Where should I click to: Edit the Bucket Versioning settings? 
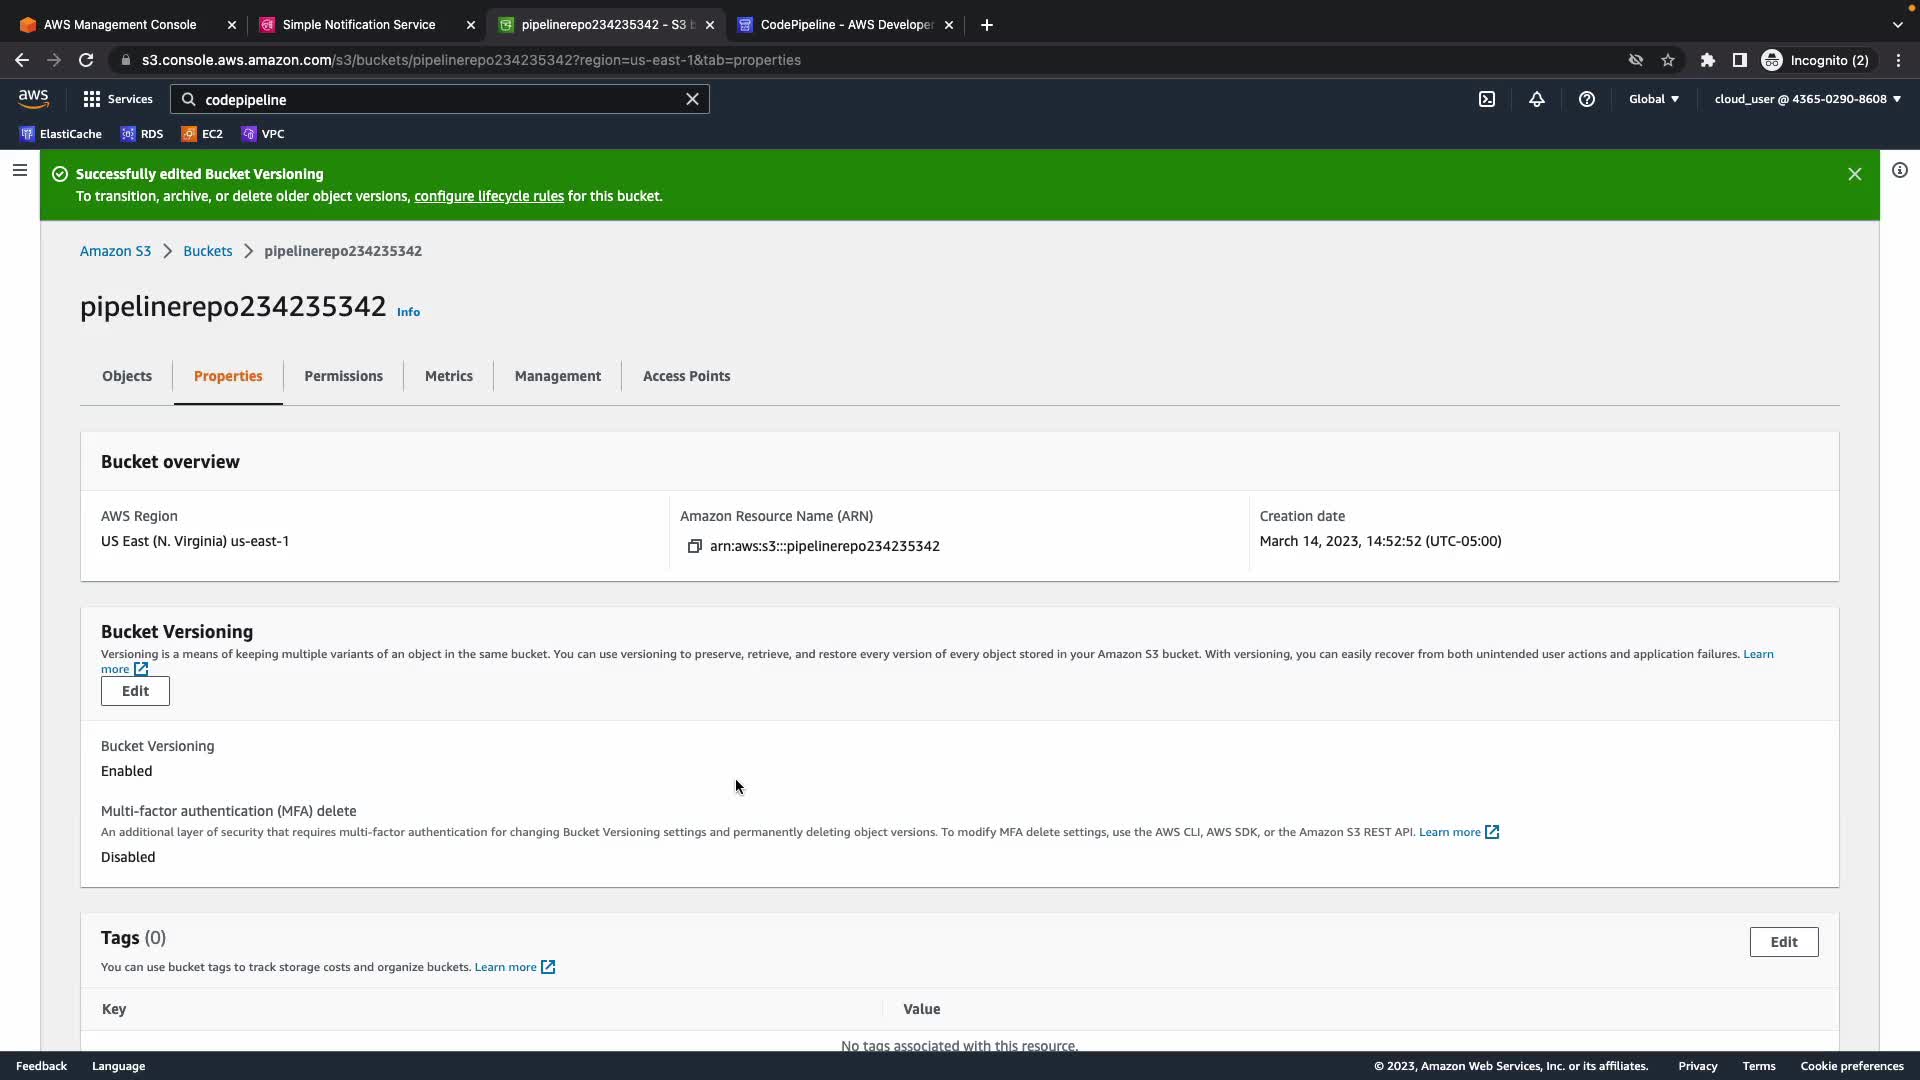135,691
